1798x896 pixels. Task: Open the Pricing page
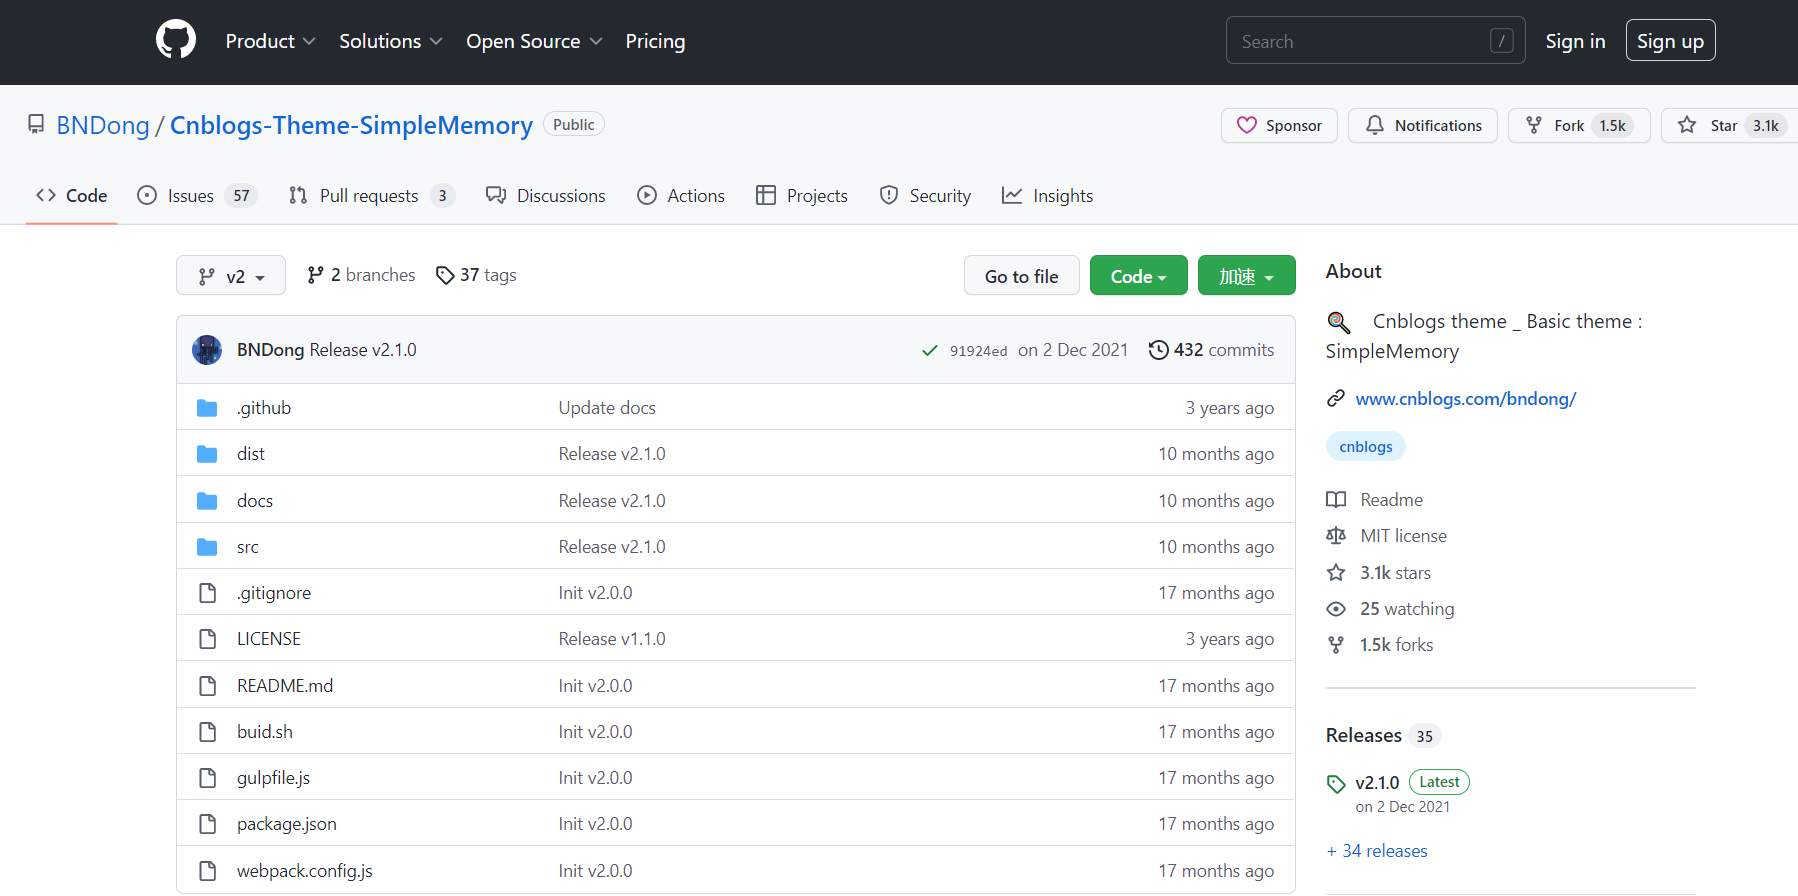655,41
